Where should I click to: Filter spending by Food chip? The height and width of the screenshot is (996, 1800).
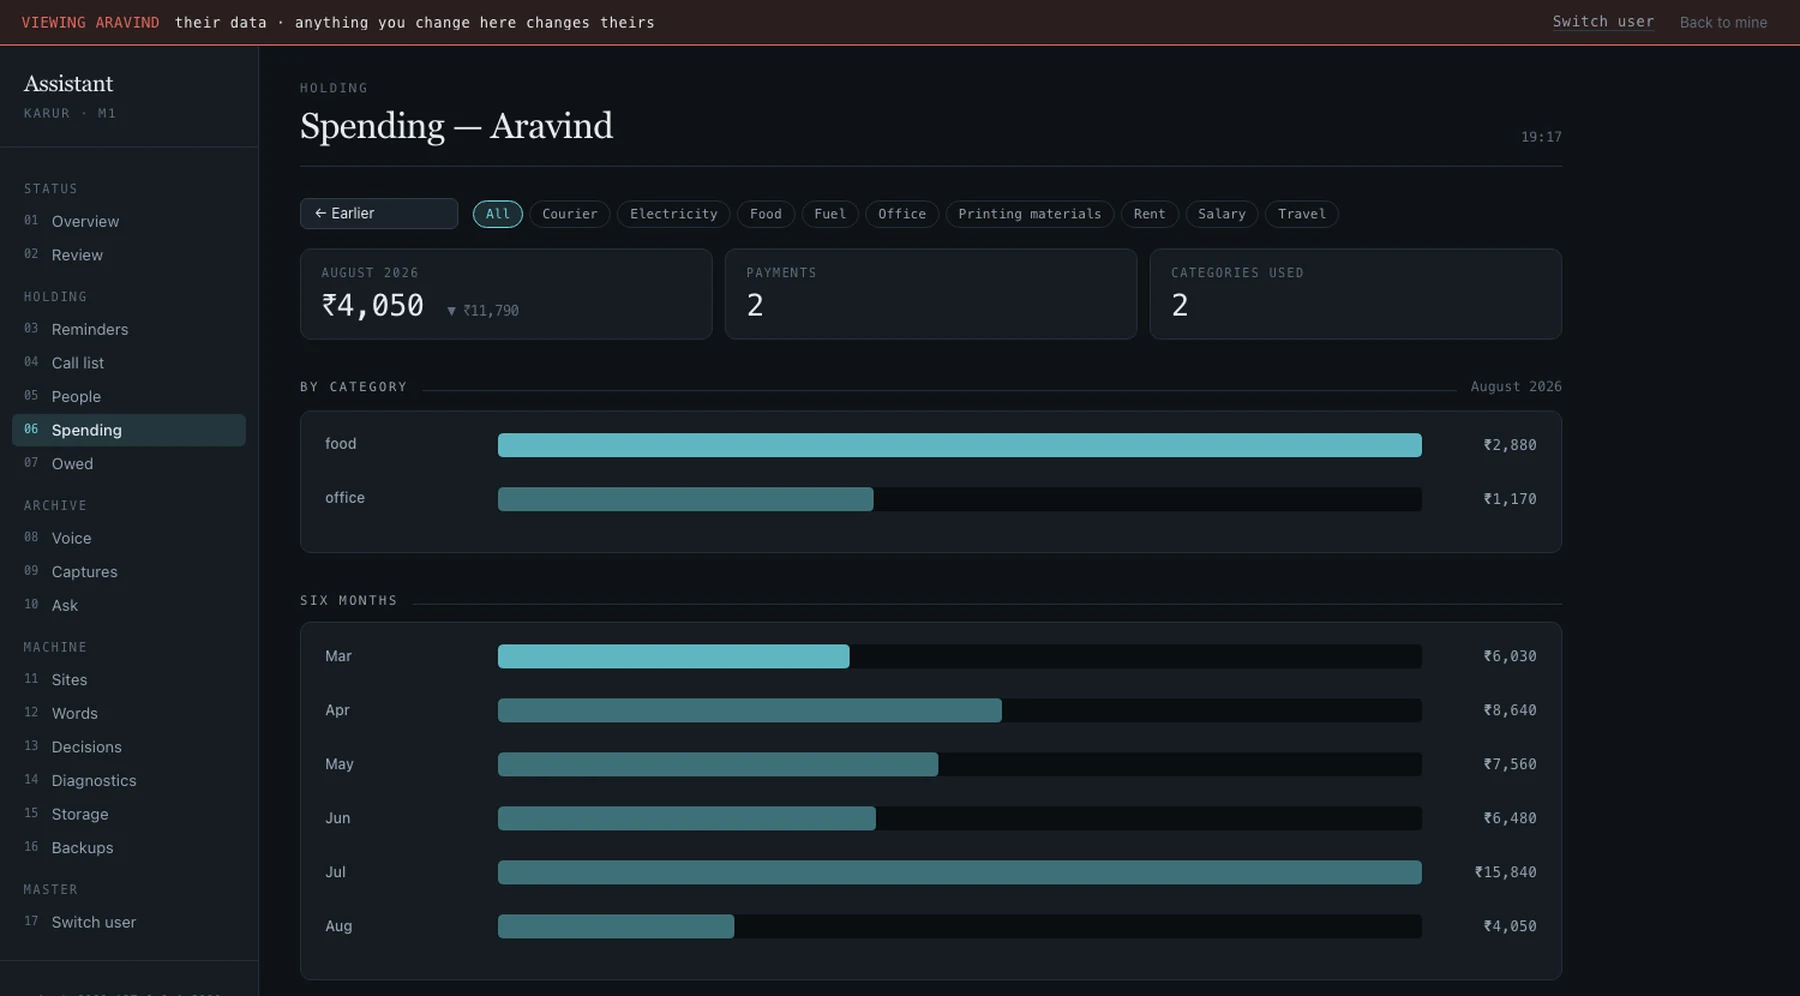(766, 214)
